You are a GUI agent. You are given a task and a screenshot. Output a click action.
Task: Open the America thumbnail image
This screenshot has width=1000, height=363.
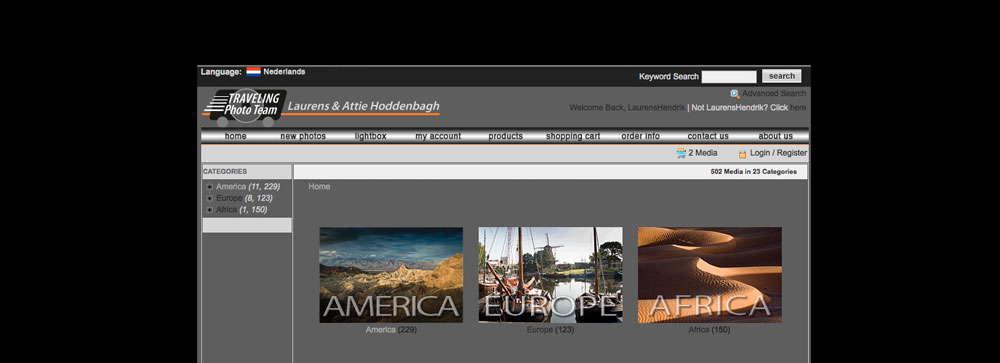click(391, 275)
